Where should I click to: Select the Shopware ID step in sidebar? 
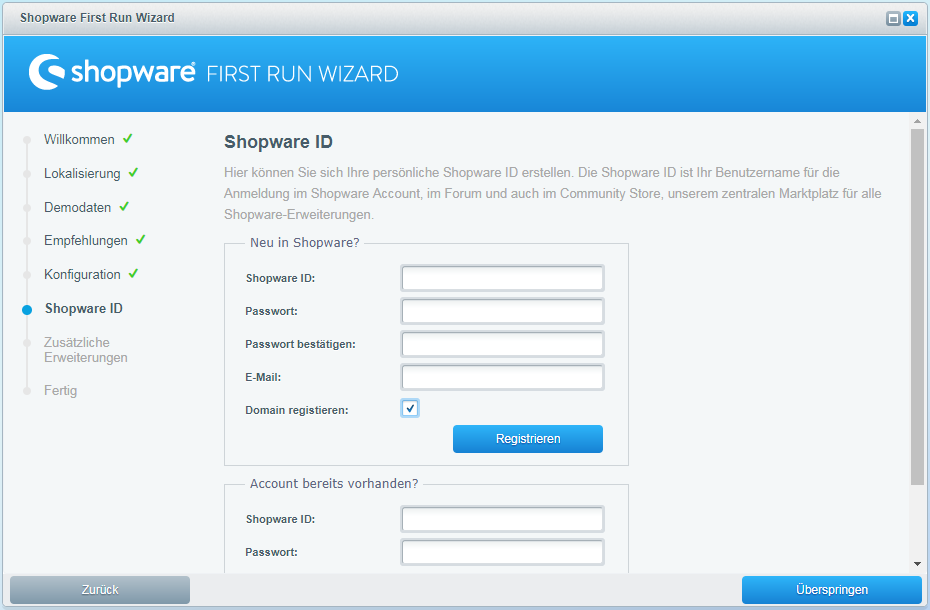point(84,309)
